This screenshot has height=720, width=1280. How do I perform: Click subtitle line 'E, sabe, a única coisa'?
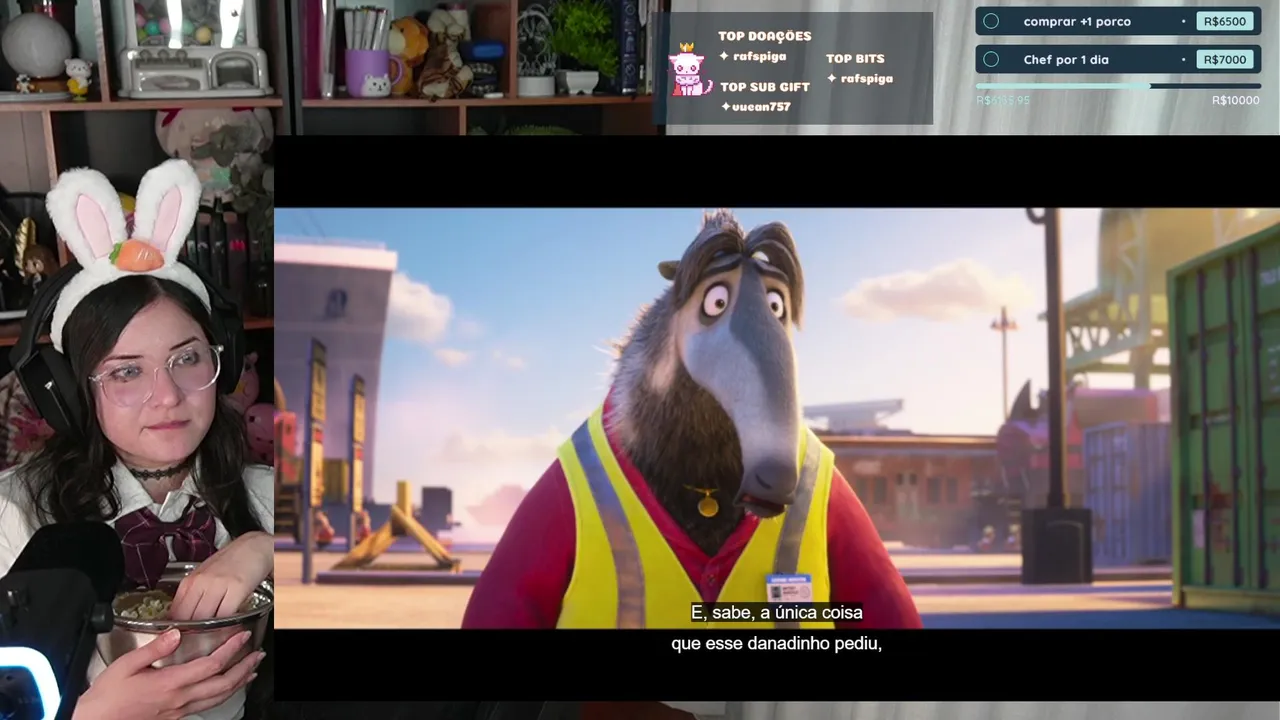(777, 612)
